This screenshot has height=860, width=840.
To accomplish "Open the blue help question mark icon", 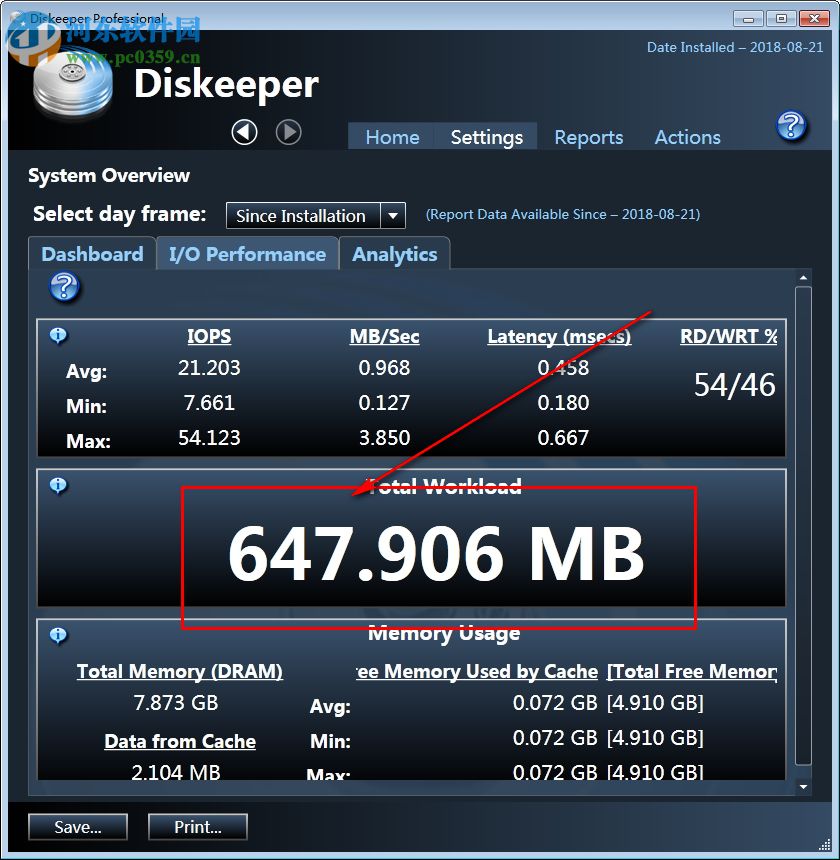I will [x=791, y=127].
